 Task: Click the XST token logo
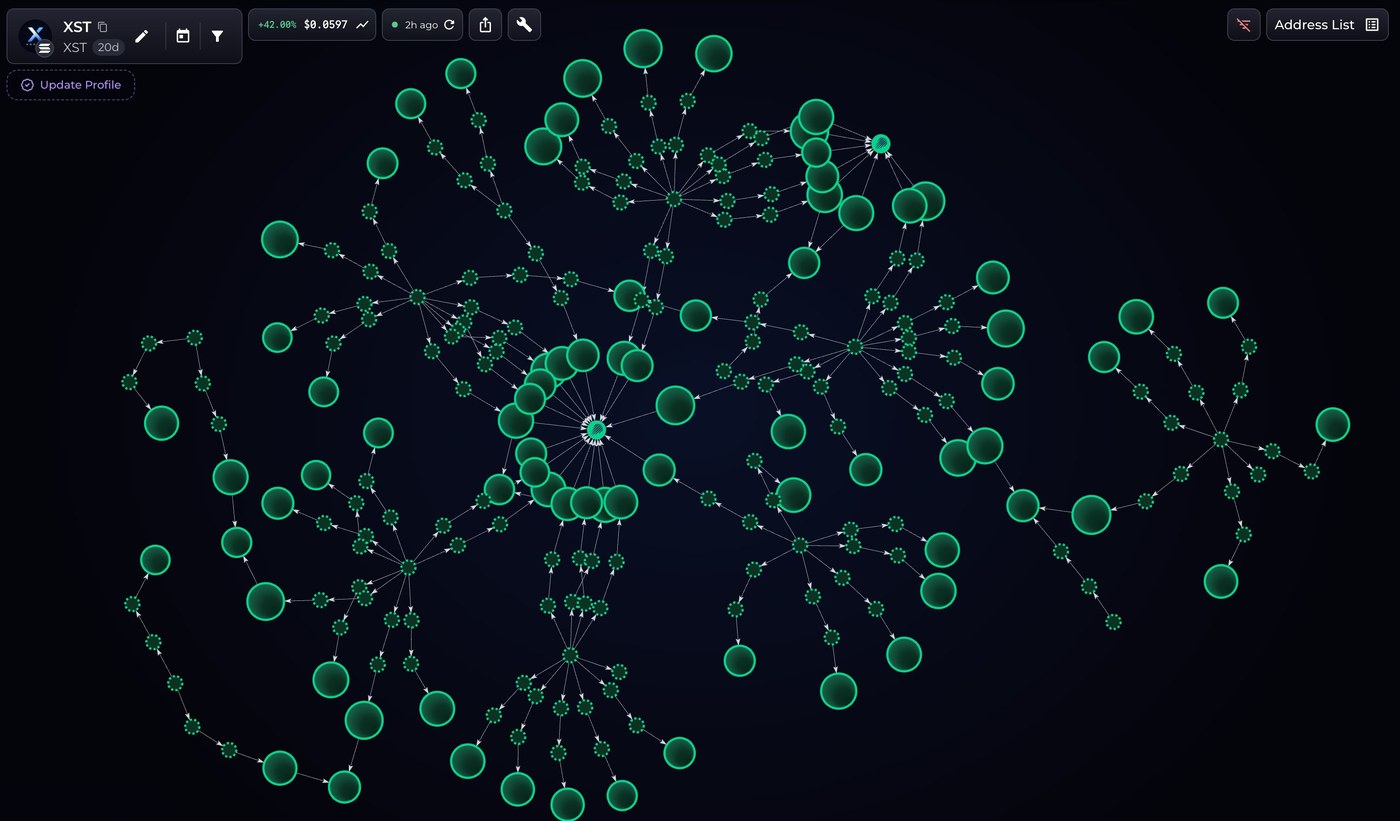click(x=34, y=35)
